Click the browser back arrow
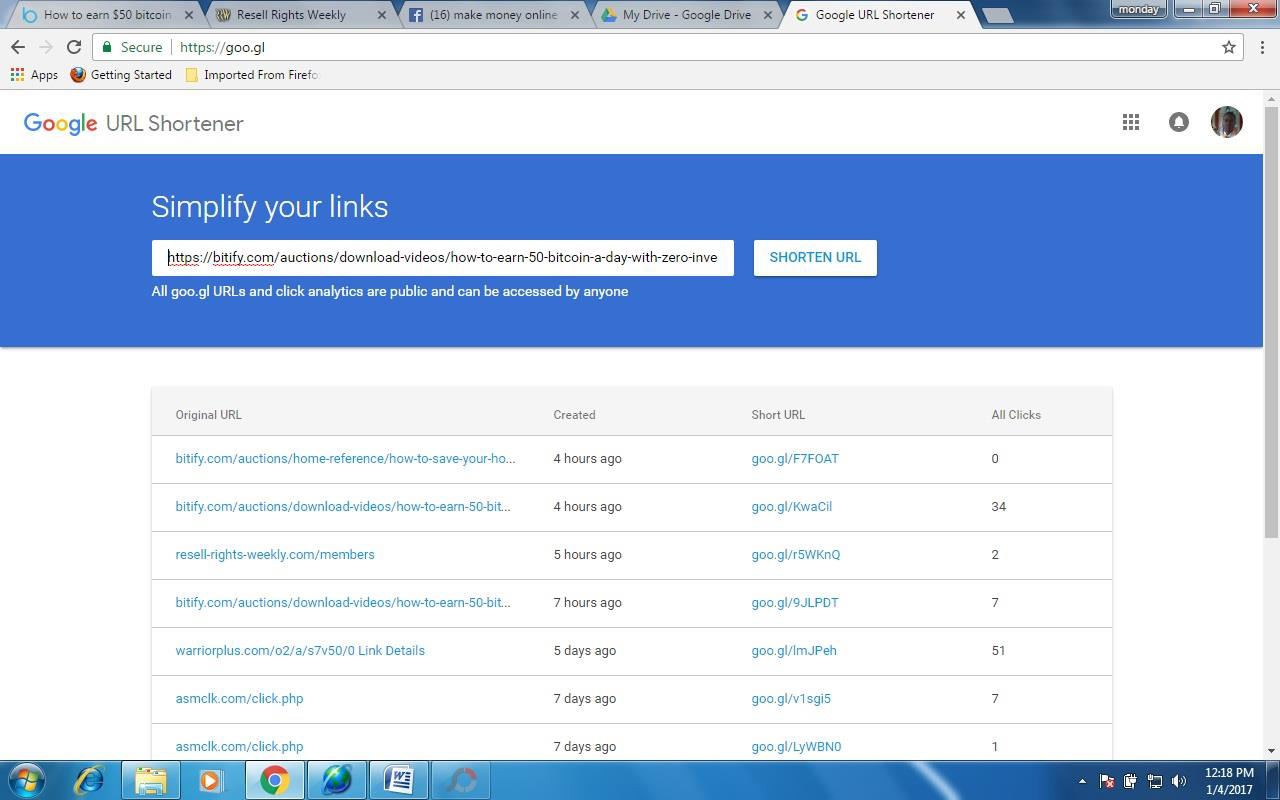The width and height of the screenshot is (1280, 800). click(x=18, y=47)
